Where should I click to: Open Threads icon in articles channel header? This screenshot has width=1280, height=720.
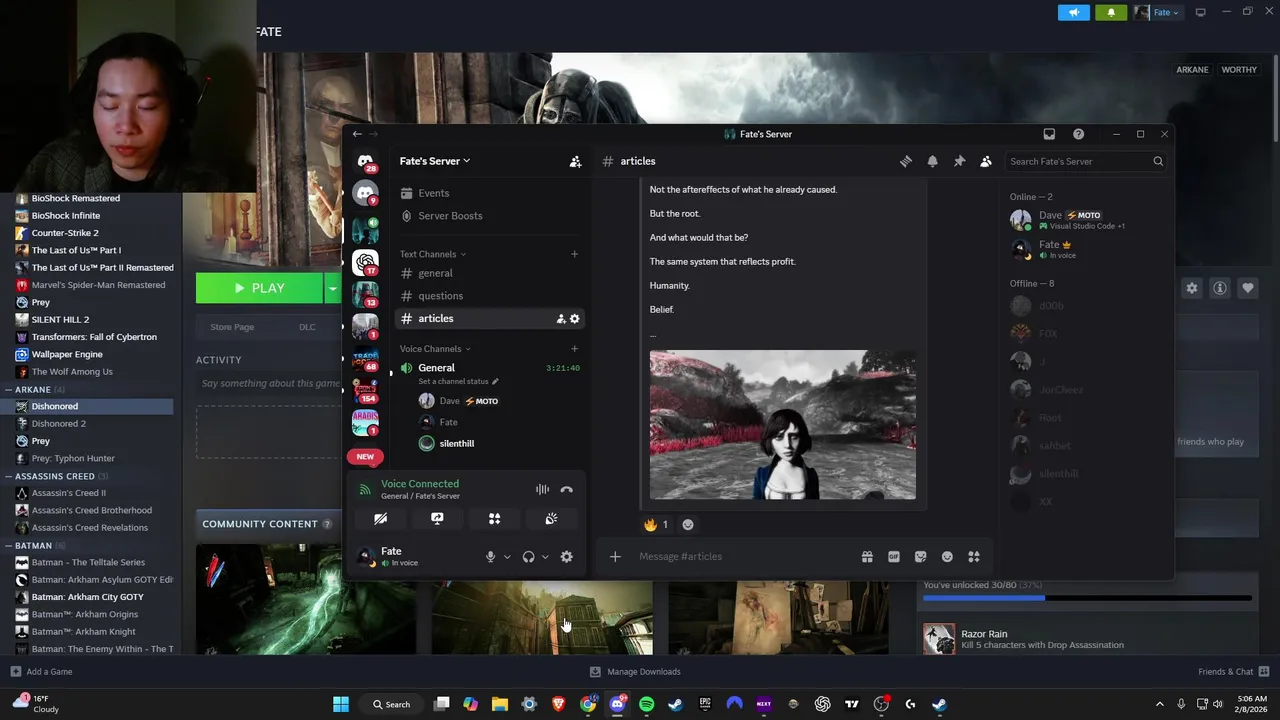point(906,161)
